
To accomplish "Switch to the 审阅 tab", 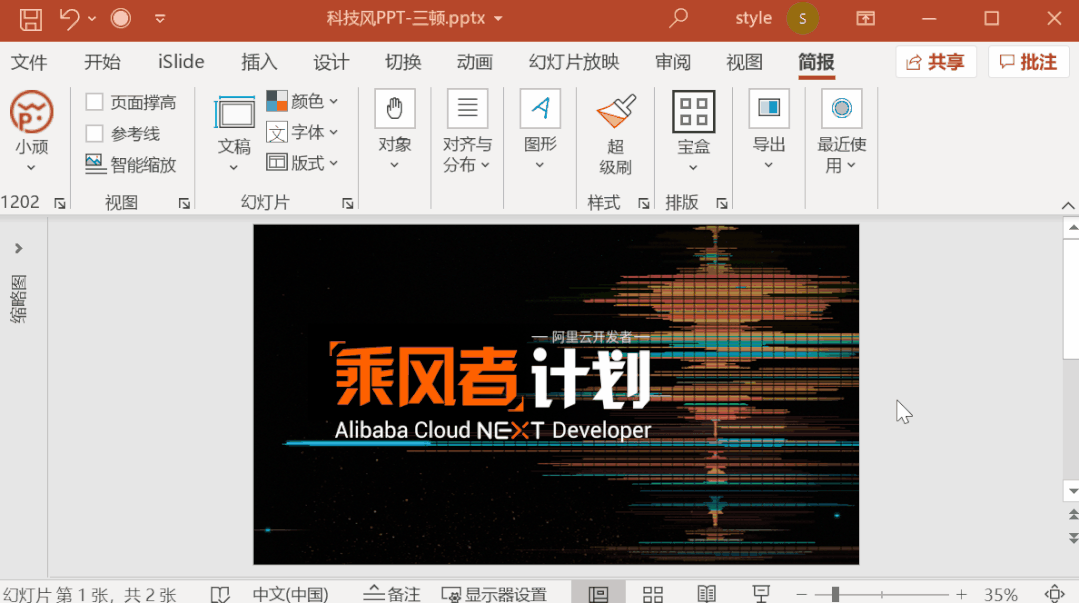I will click(672, 62).
